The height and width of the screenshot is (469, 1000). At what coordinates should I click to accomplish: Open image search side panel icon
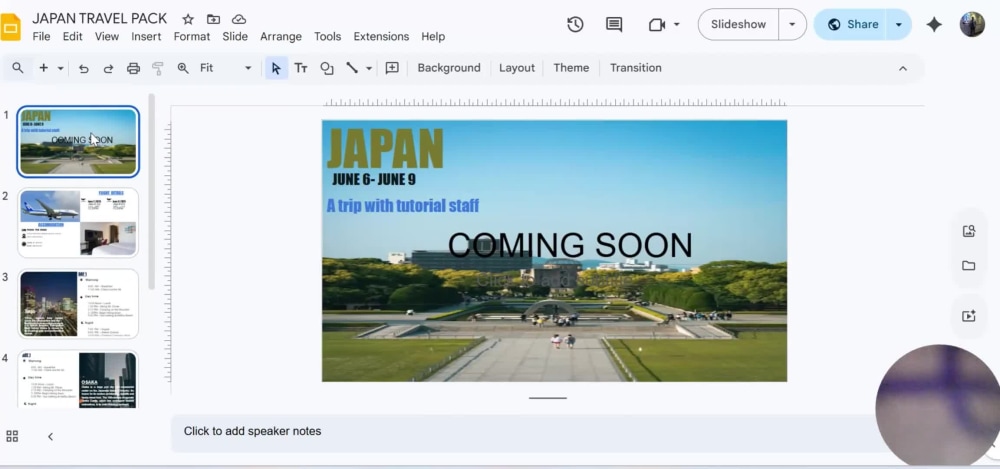tap(969, 231)
